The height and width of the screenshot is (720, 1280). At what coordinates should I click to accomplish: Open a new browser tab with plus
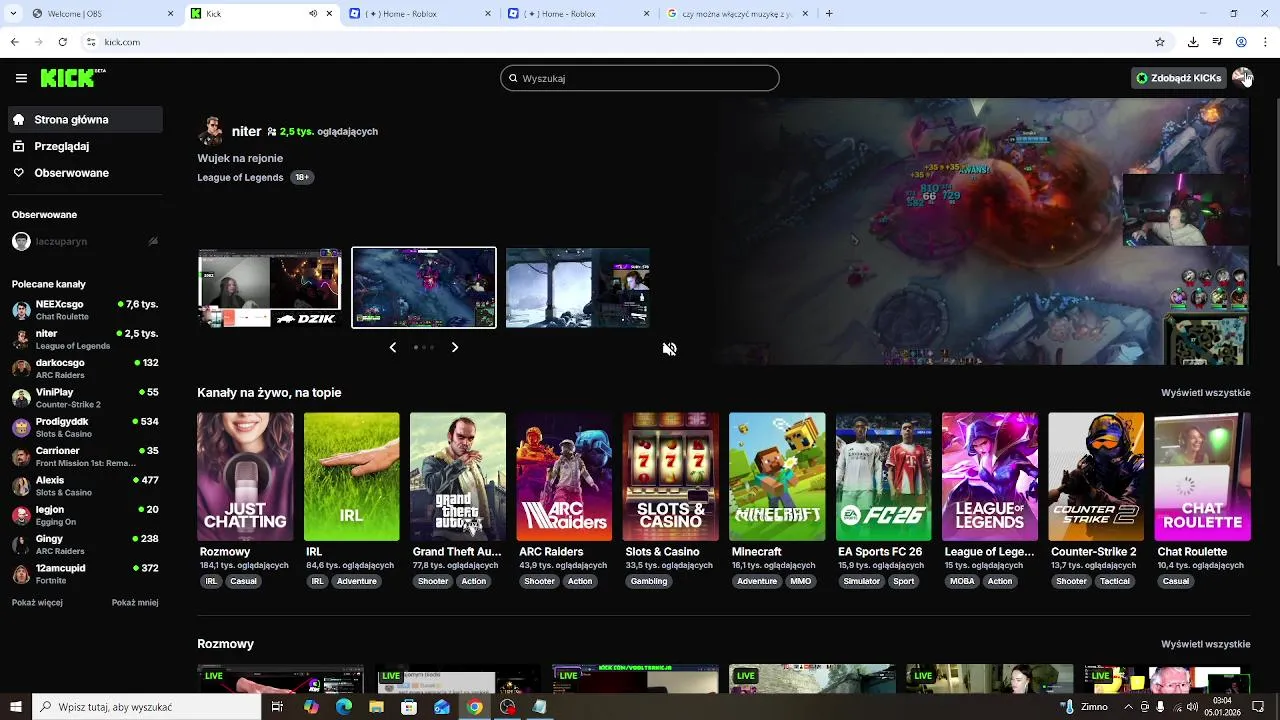[x=829, y=14]
